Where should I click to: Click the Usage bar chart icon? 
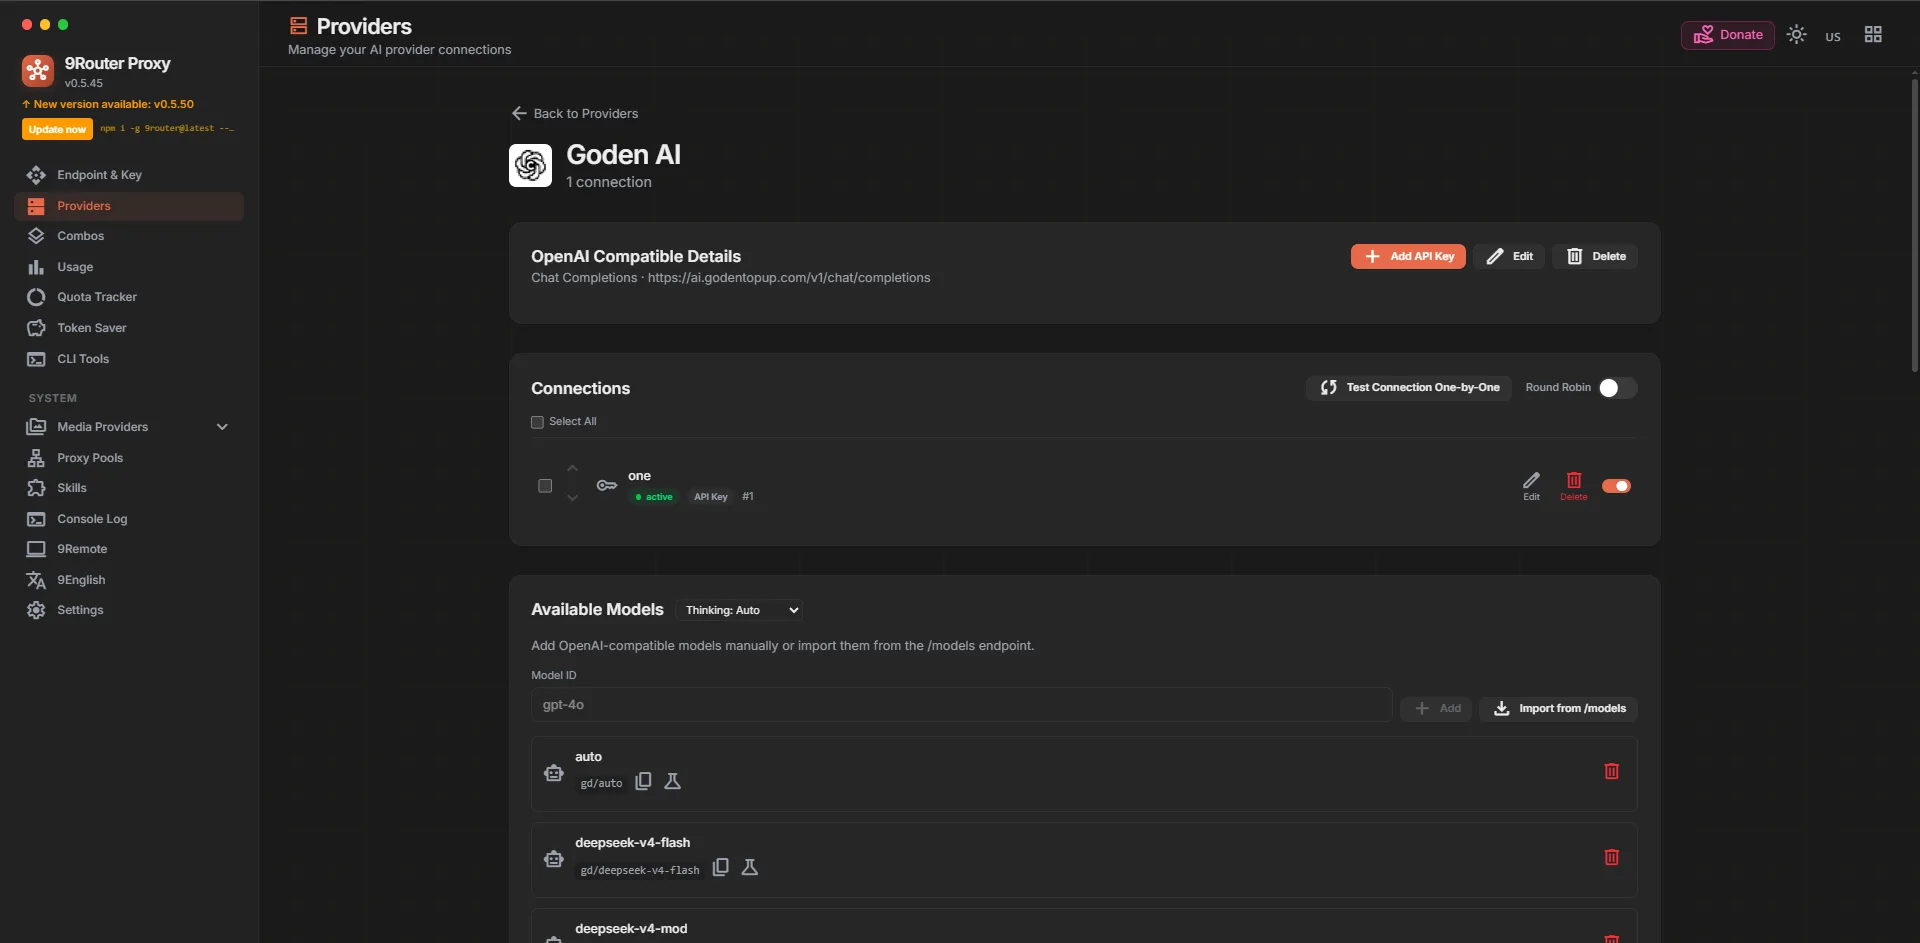(x=36, y=267)
